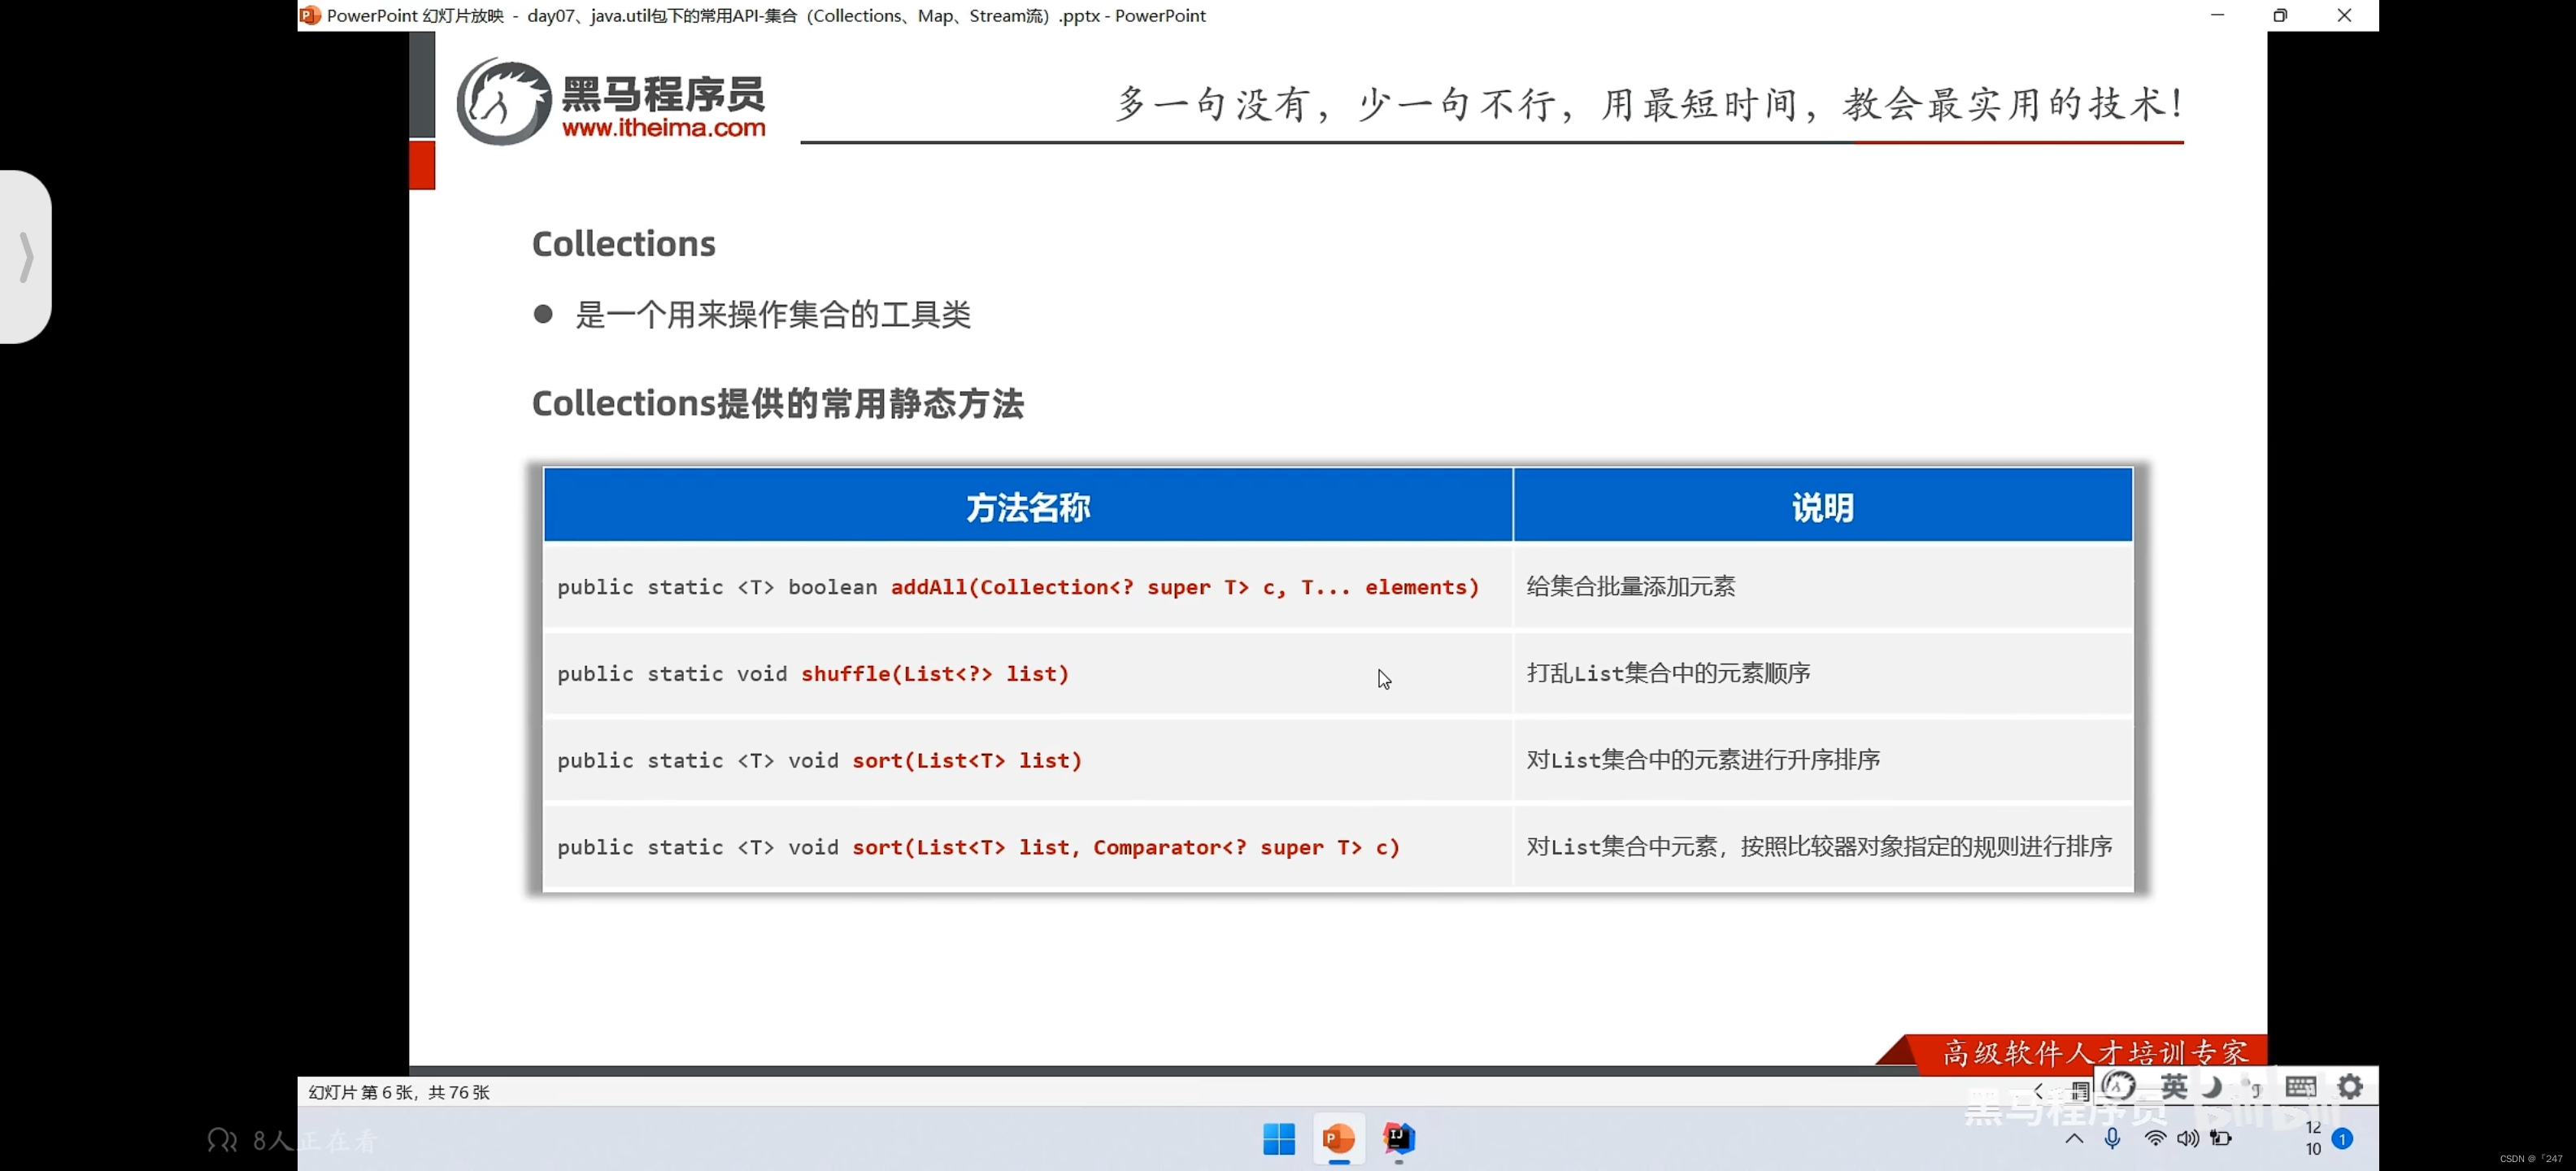The width and height of the screenshot is (2576, 1171).
Task: Open the Windows Start menu
Action: (x=1279, y=1139)
